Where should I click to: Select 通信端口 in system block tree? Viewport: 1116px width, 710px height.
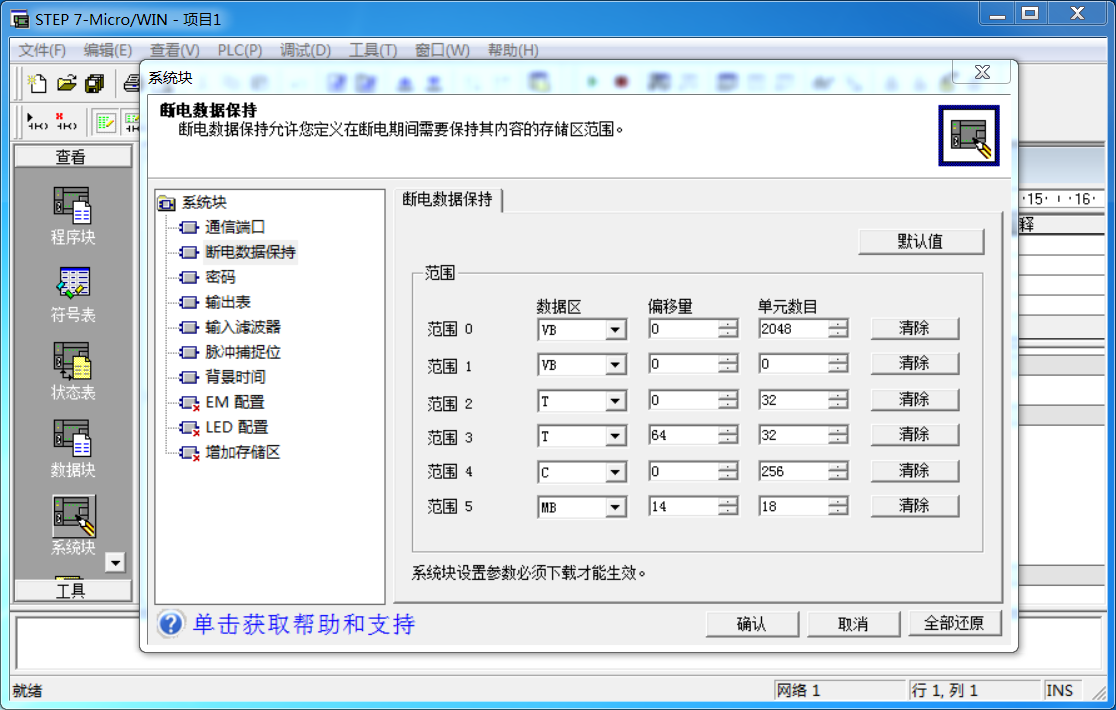click(235, 227)
